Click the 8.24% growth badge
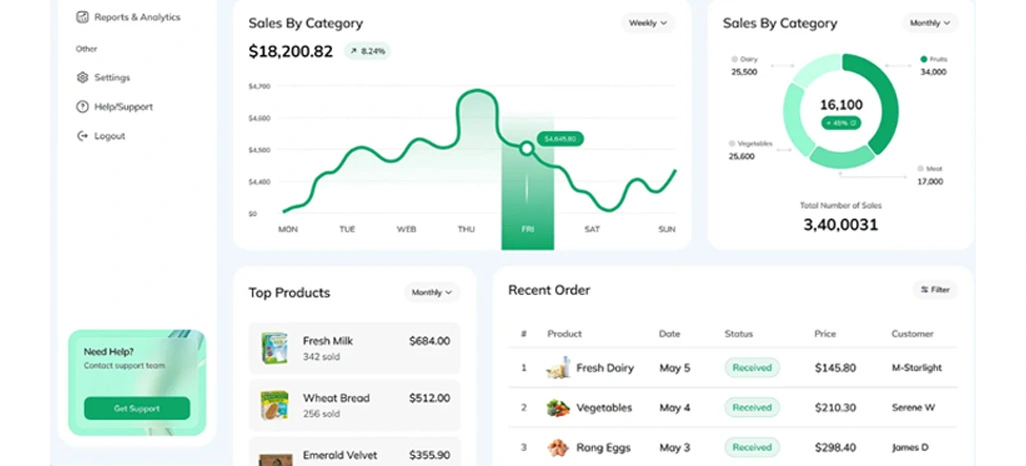1026x466 pixels. pyautogui.click(x=368, y=50)
